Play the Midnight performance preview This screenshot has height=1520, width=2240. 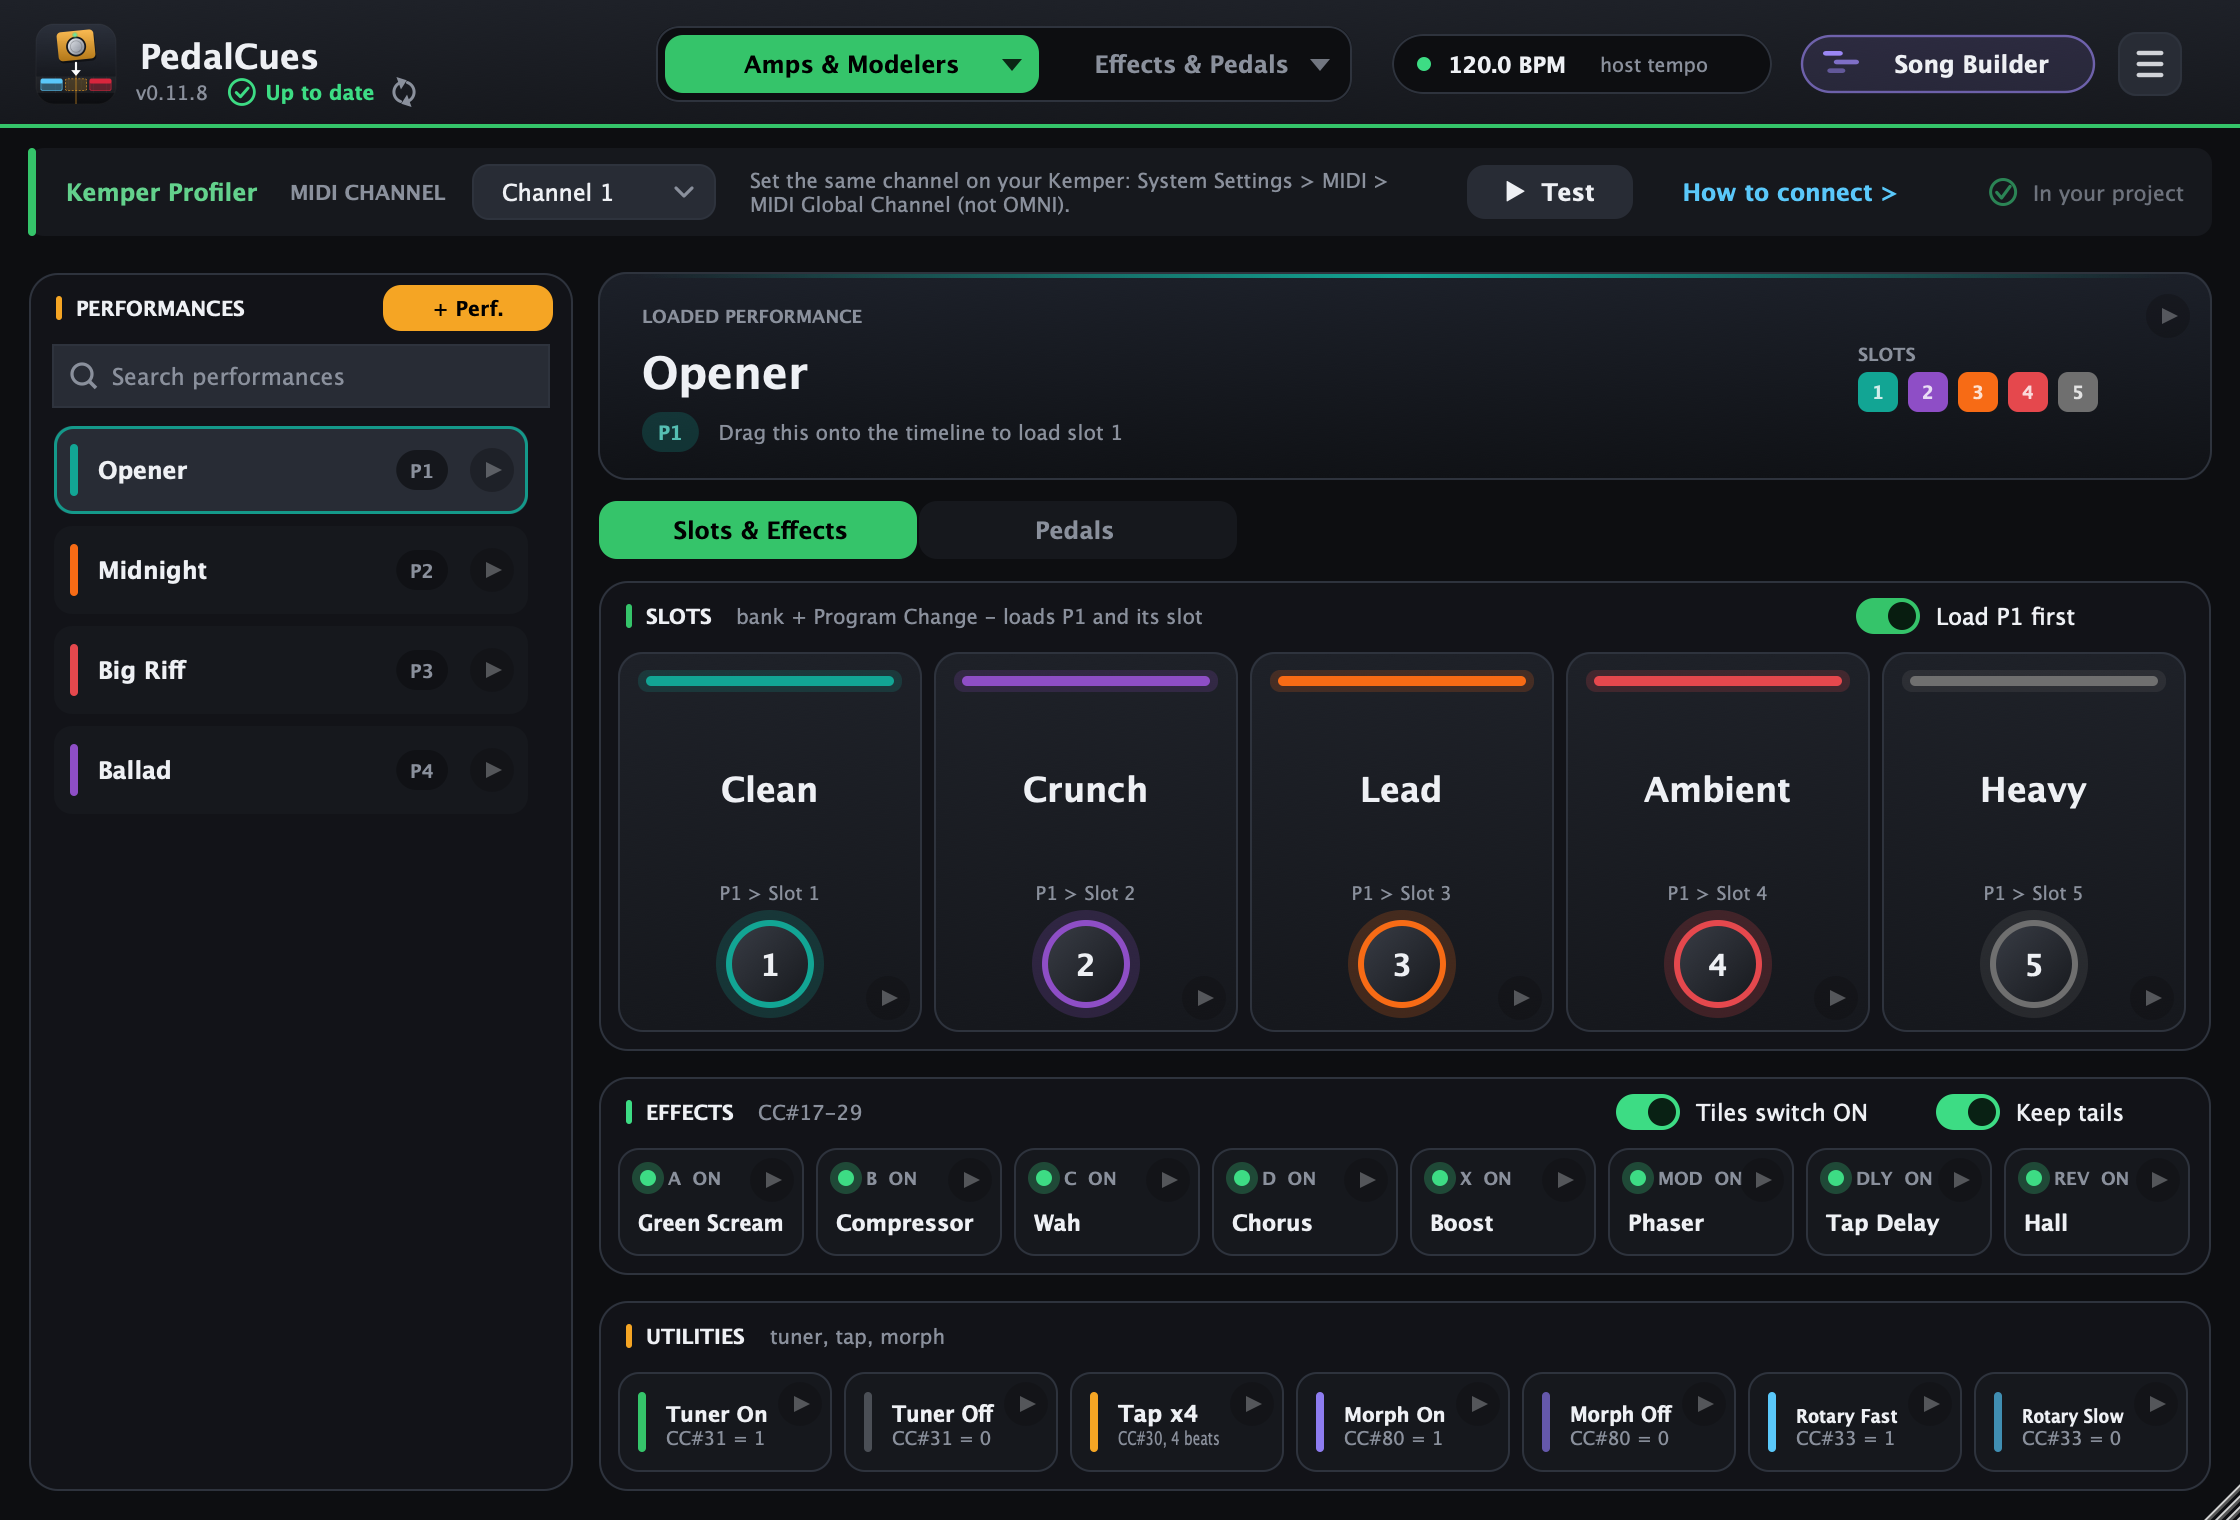pos(492,570)
